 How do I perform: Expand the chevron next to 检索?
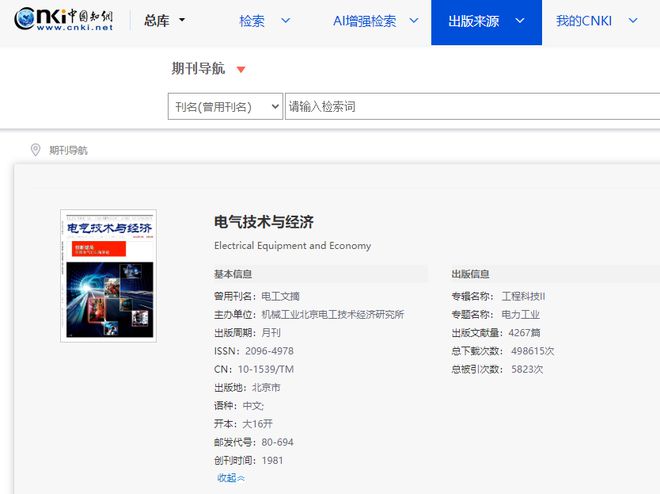(285, 20)
